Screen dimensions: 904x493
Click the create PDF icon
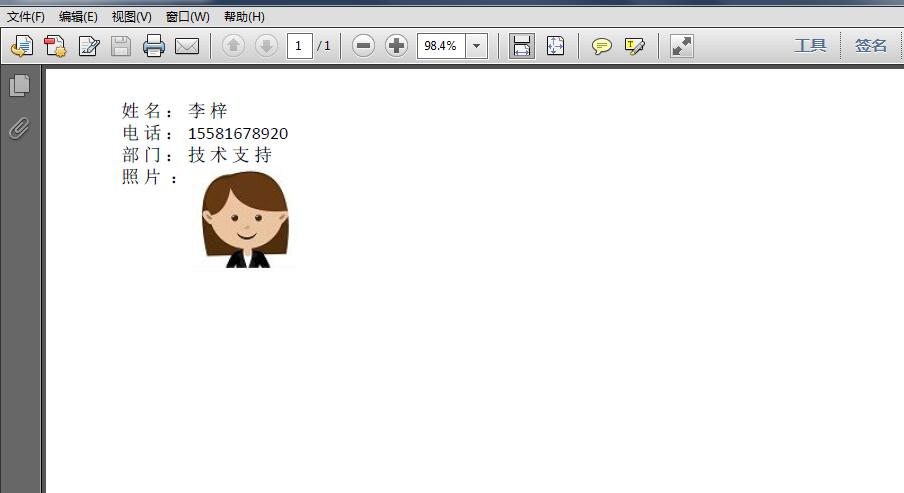[x=56, y=46]
